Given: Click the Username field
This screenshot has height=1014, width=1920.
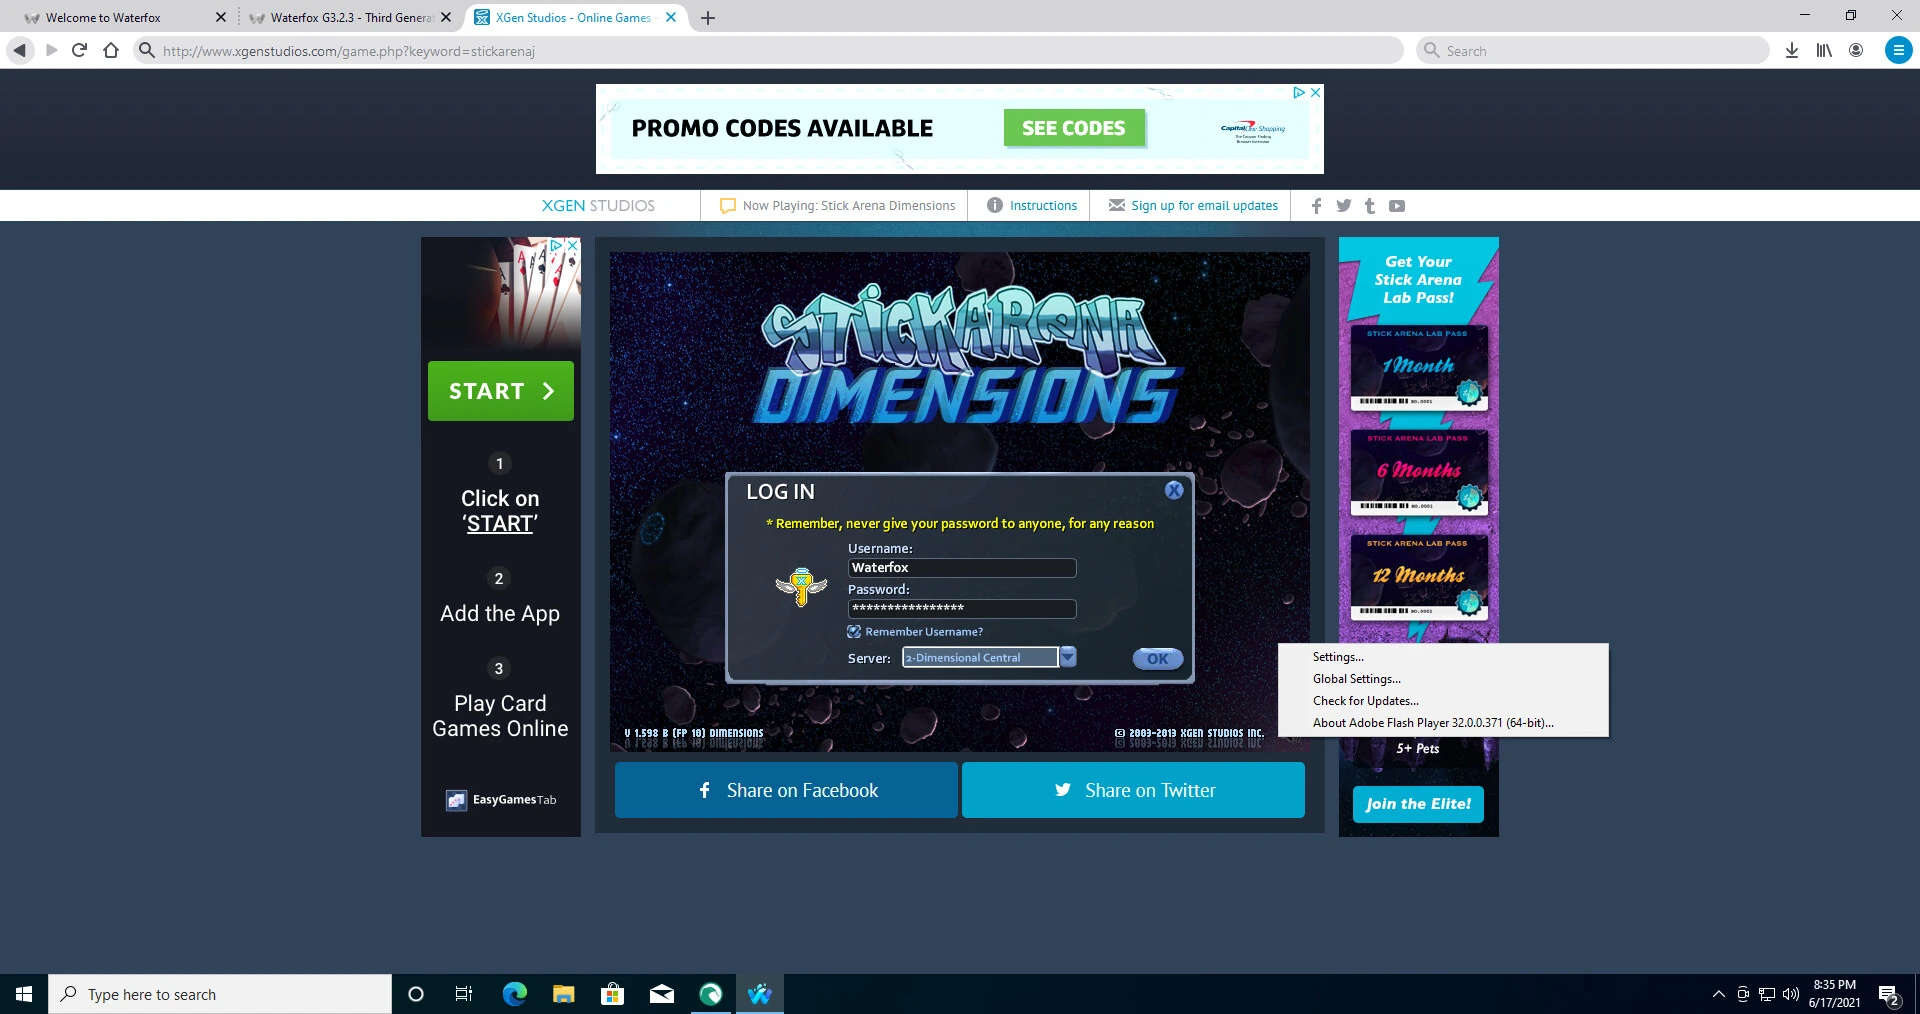Looking at the screenshot, I should 962,568.
